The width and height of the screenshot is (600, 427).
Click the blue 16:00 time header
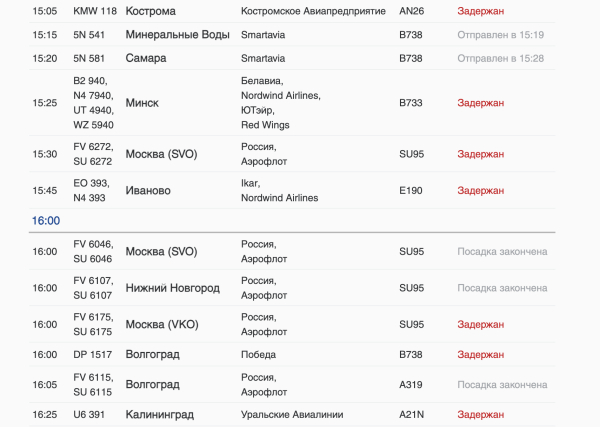pos(46,221)
